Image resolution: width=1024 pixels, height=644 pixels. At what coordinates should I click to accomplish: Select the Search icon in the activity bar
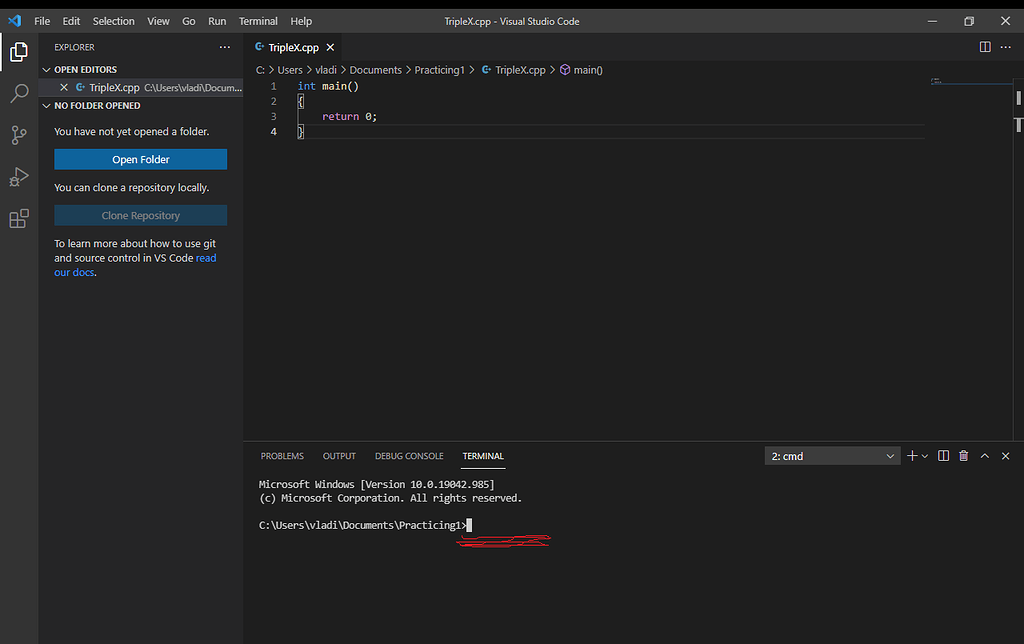coord(18,93)
